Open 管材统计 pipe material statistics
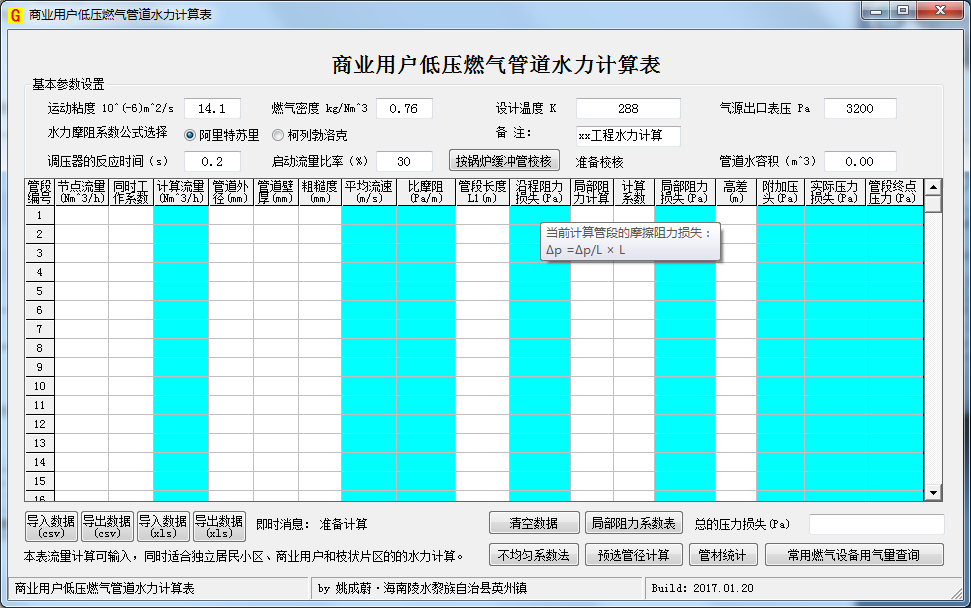 tap(722, 554)
